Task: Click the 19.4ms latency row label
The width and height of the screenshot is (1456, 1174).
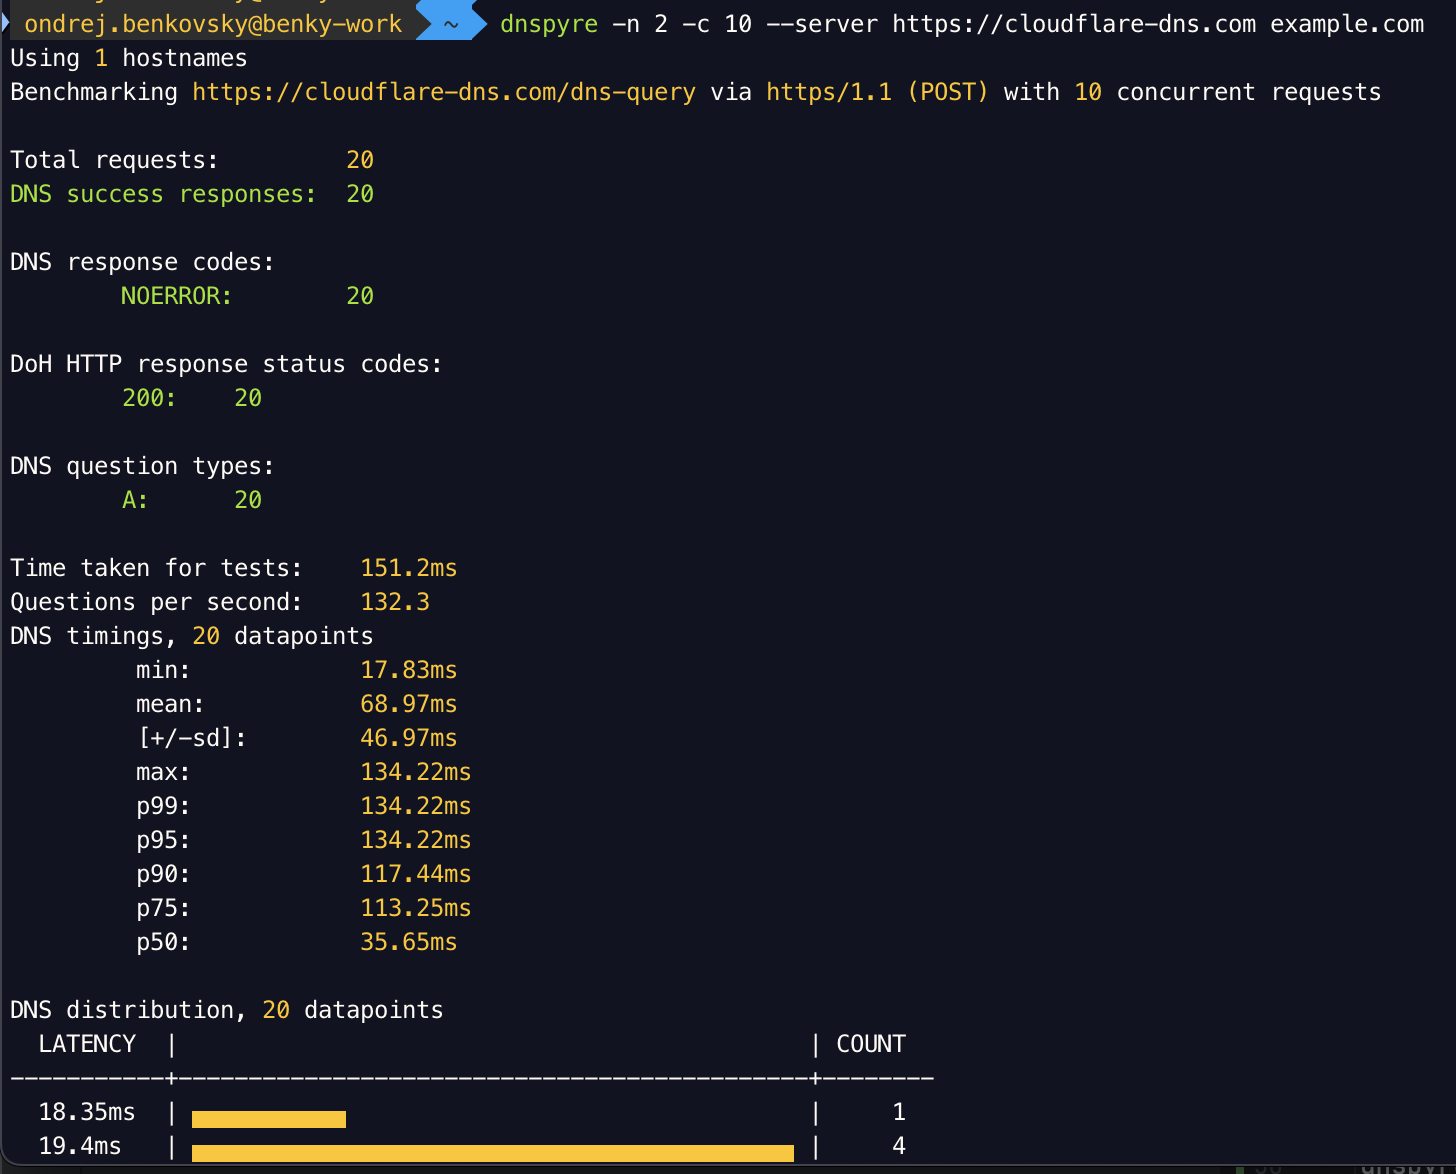Action: coord(80,1146)
